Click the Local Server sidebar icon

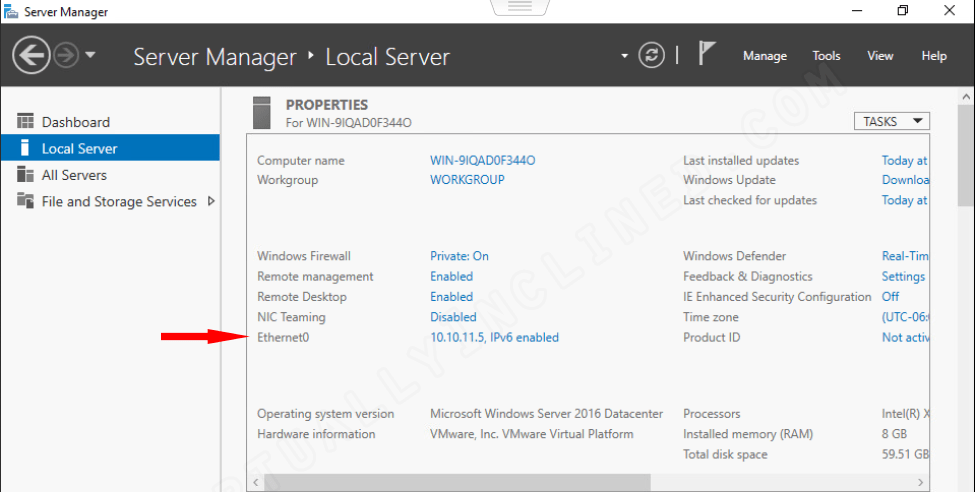25,148
